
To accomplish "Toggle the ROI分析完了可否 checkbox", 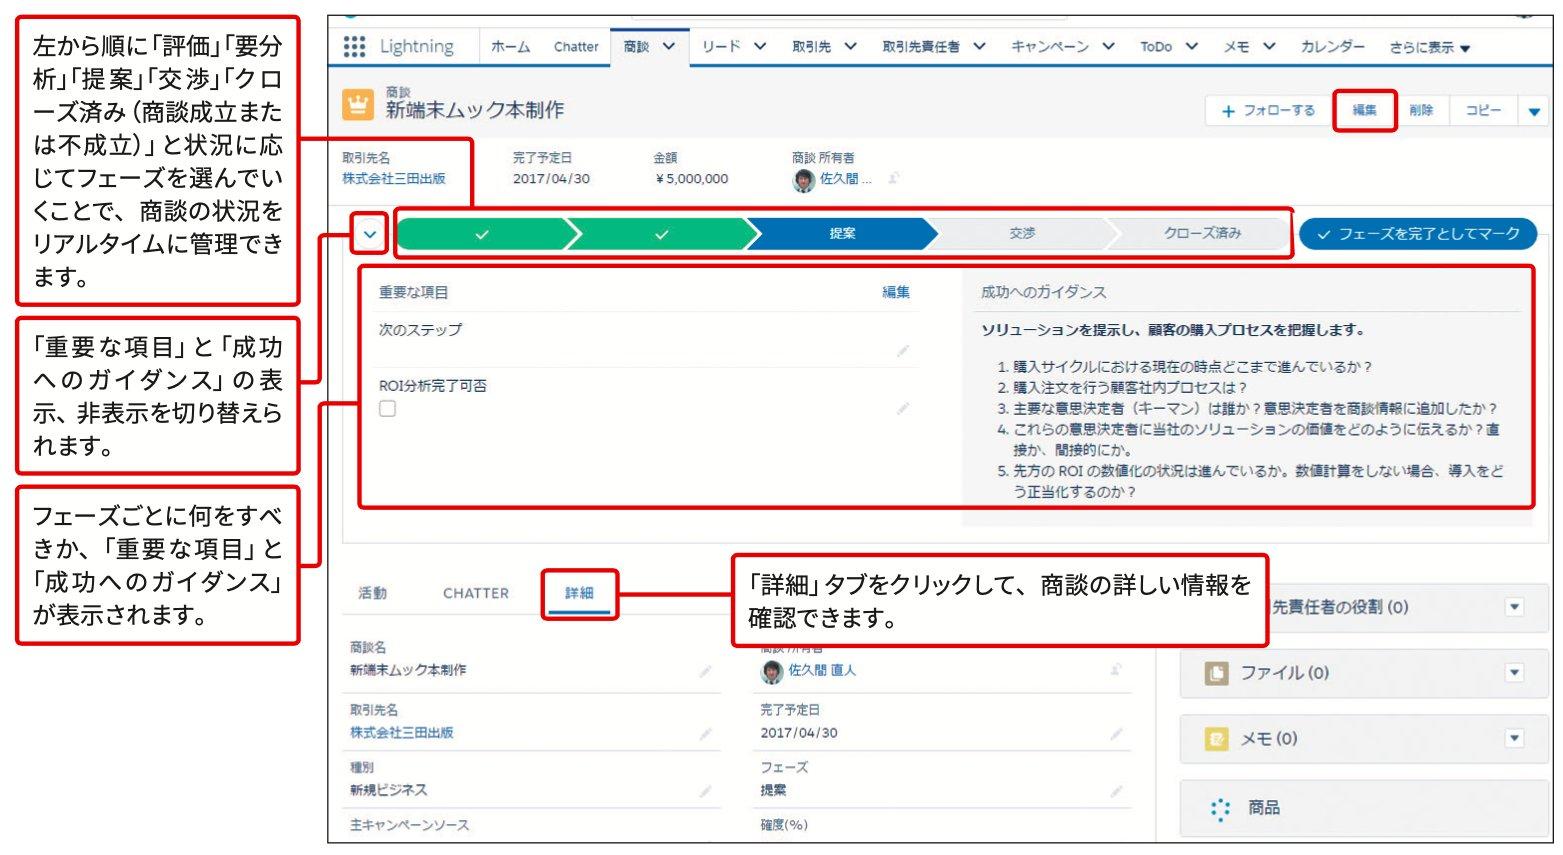I will (x=387, y=408).
